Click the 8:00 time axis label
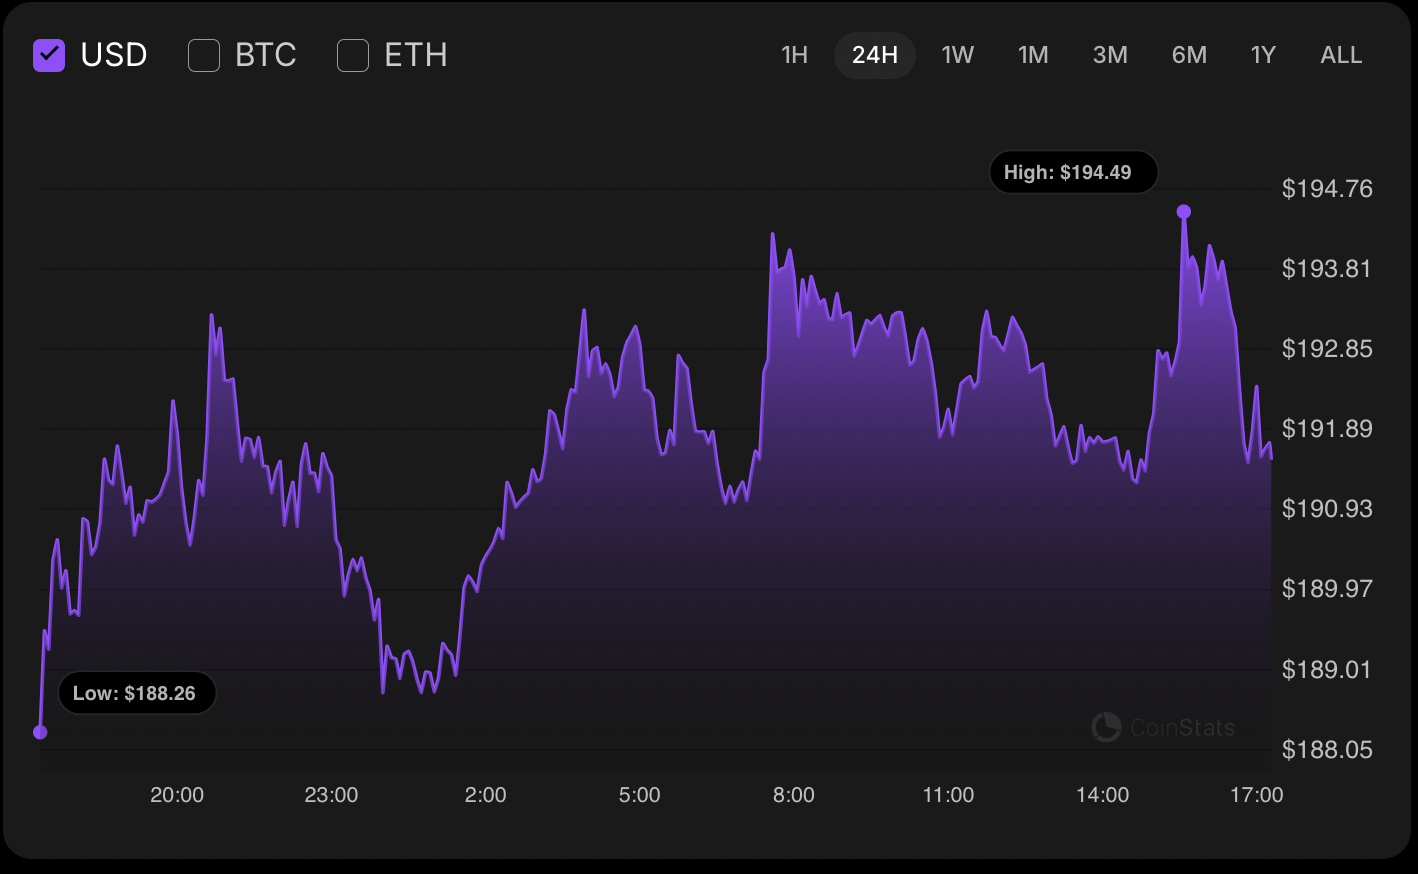Viewport: 1418px width, 874px height. click(794, 795)
